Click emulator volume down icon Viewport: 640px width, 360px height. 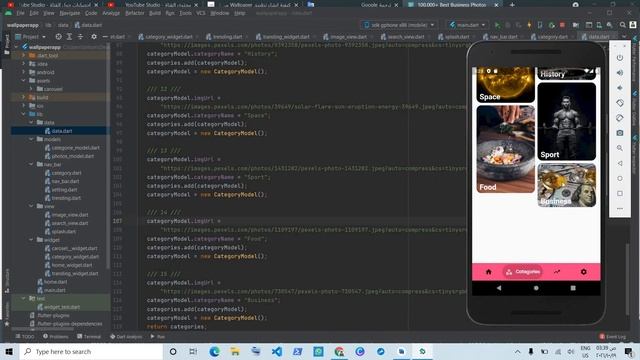[620, 88]
